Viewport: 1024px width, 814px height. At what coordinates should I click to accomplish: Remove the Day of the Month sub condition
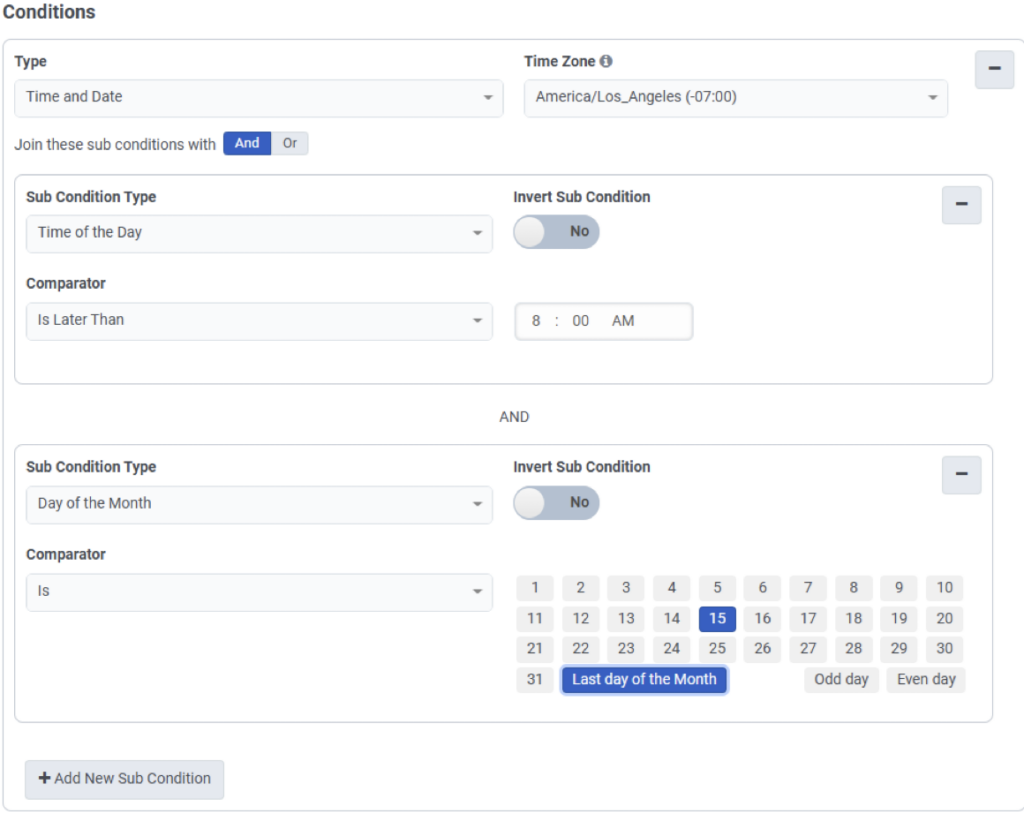tap(961, 474)
